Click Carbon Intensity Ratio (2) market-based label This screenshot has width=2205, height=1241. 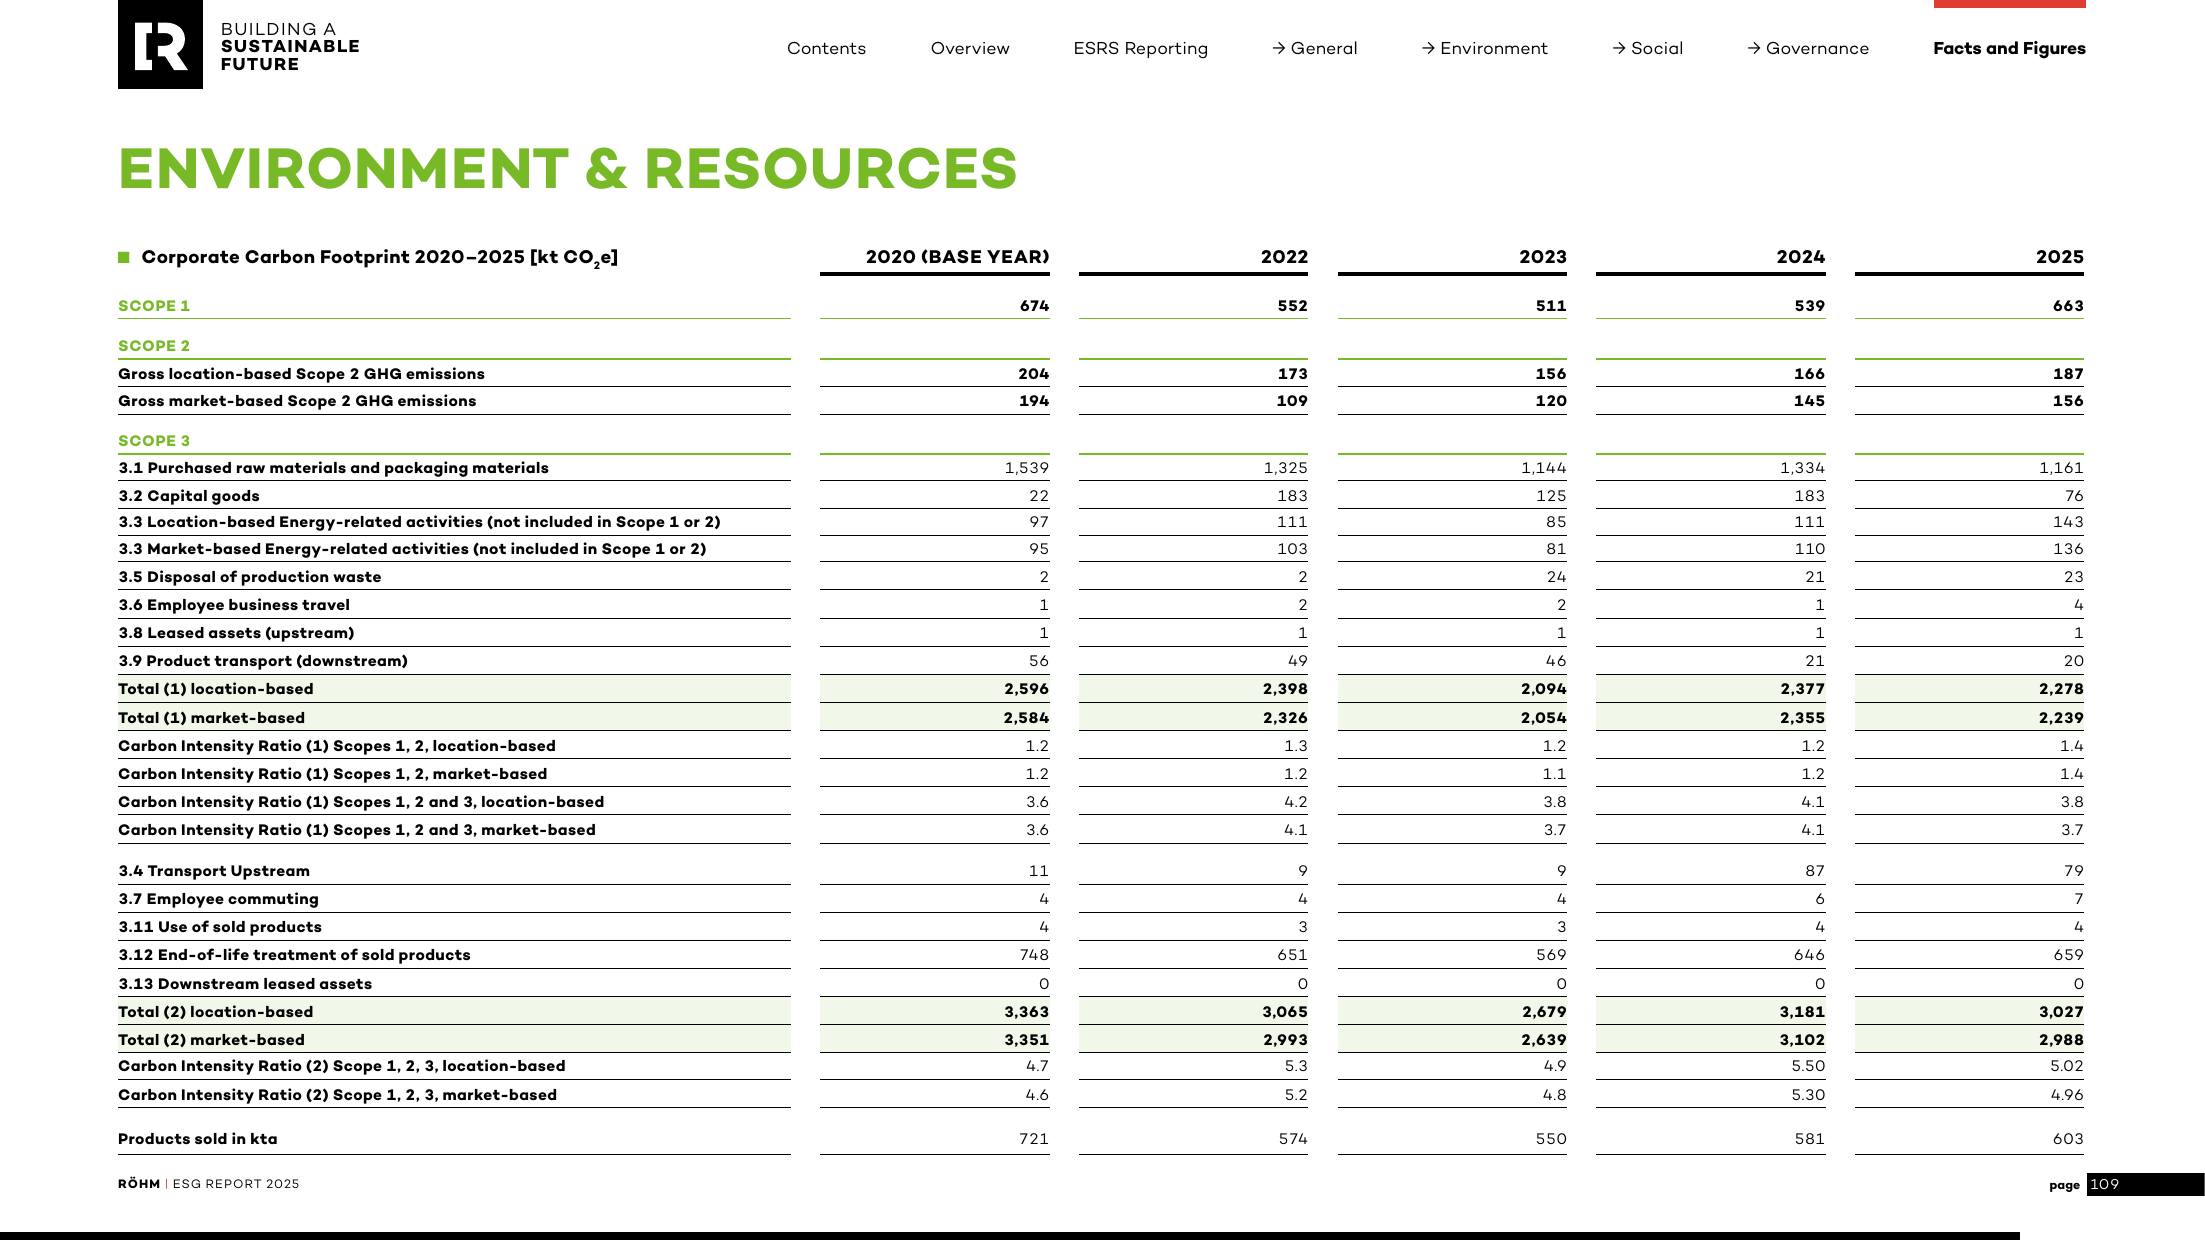[338, 1095]
